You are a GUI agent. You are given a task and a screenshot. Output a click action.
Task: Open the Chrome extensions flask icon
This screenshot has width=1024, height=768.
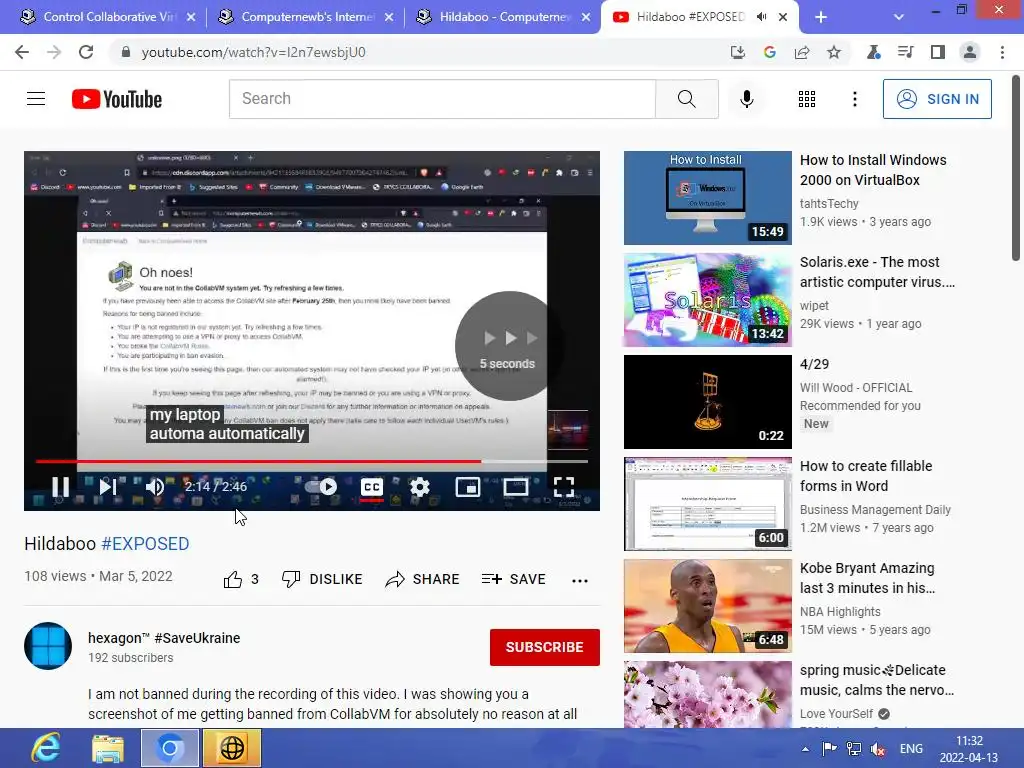tap(873, 52)
